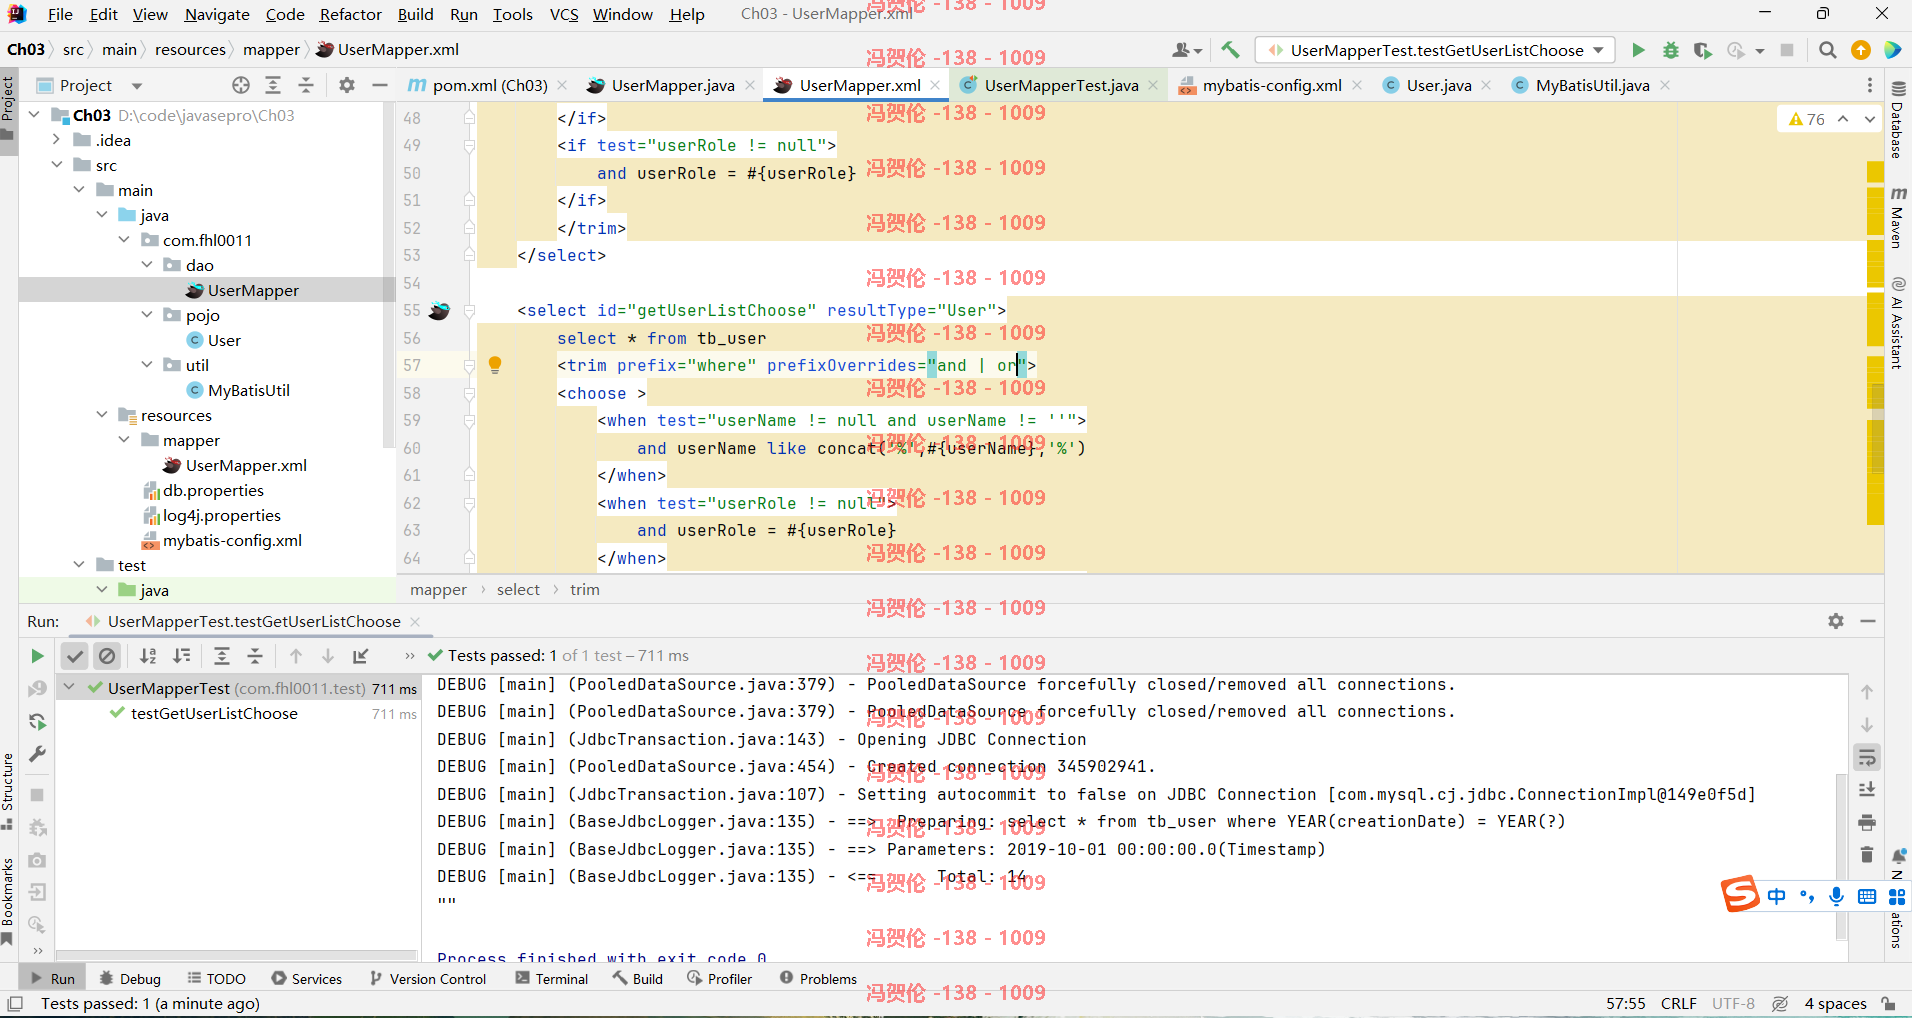
Task: Open the Problems tool window
Action: coord(818,979)
